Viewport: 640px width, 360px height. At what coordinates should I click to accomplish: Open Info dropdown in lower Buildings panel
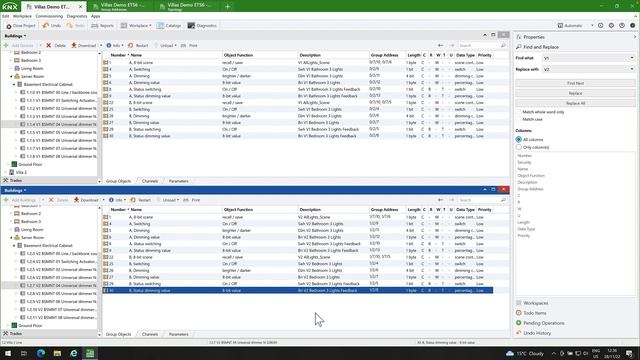[117, 200]
